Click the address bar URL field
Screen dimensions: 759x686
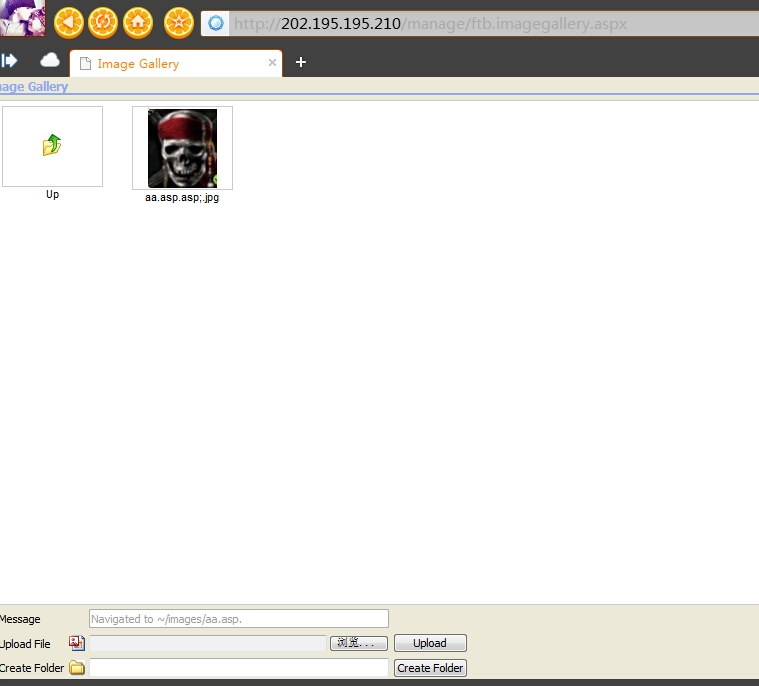(494, 24)
